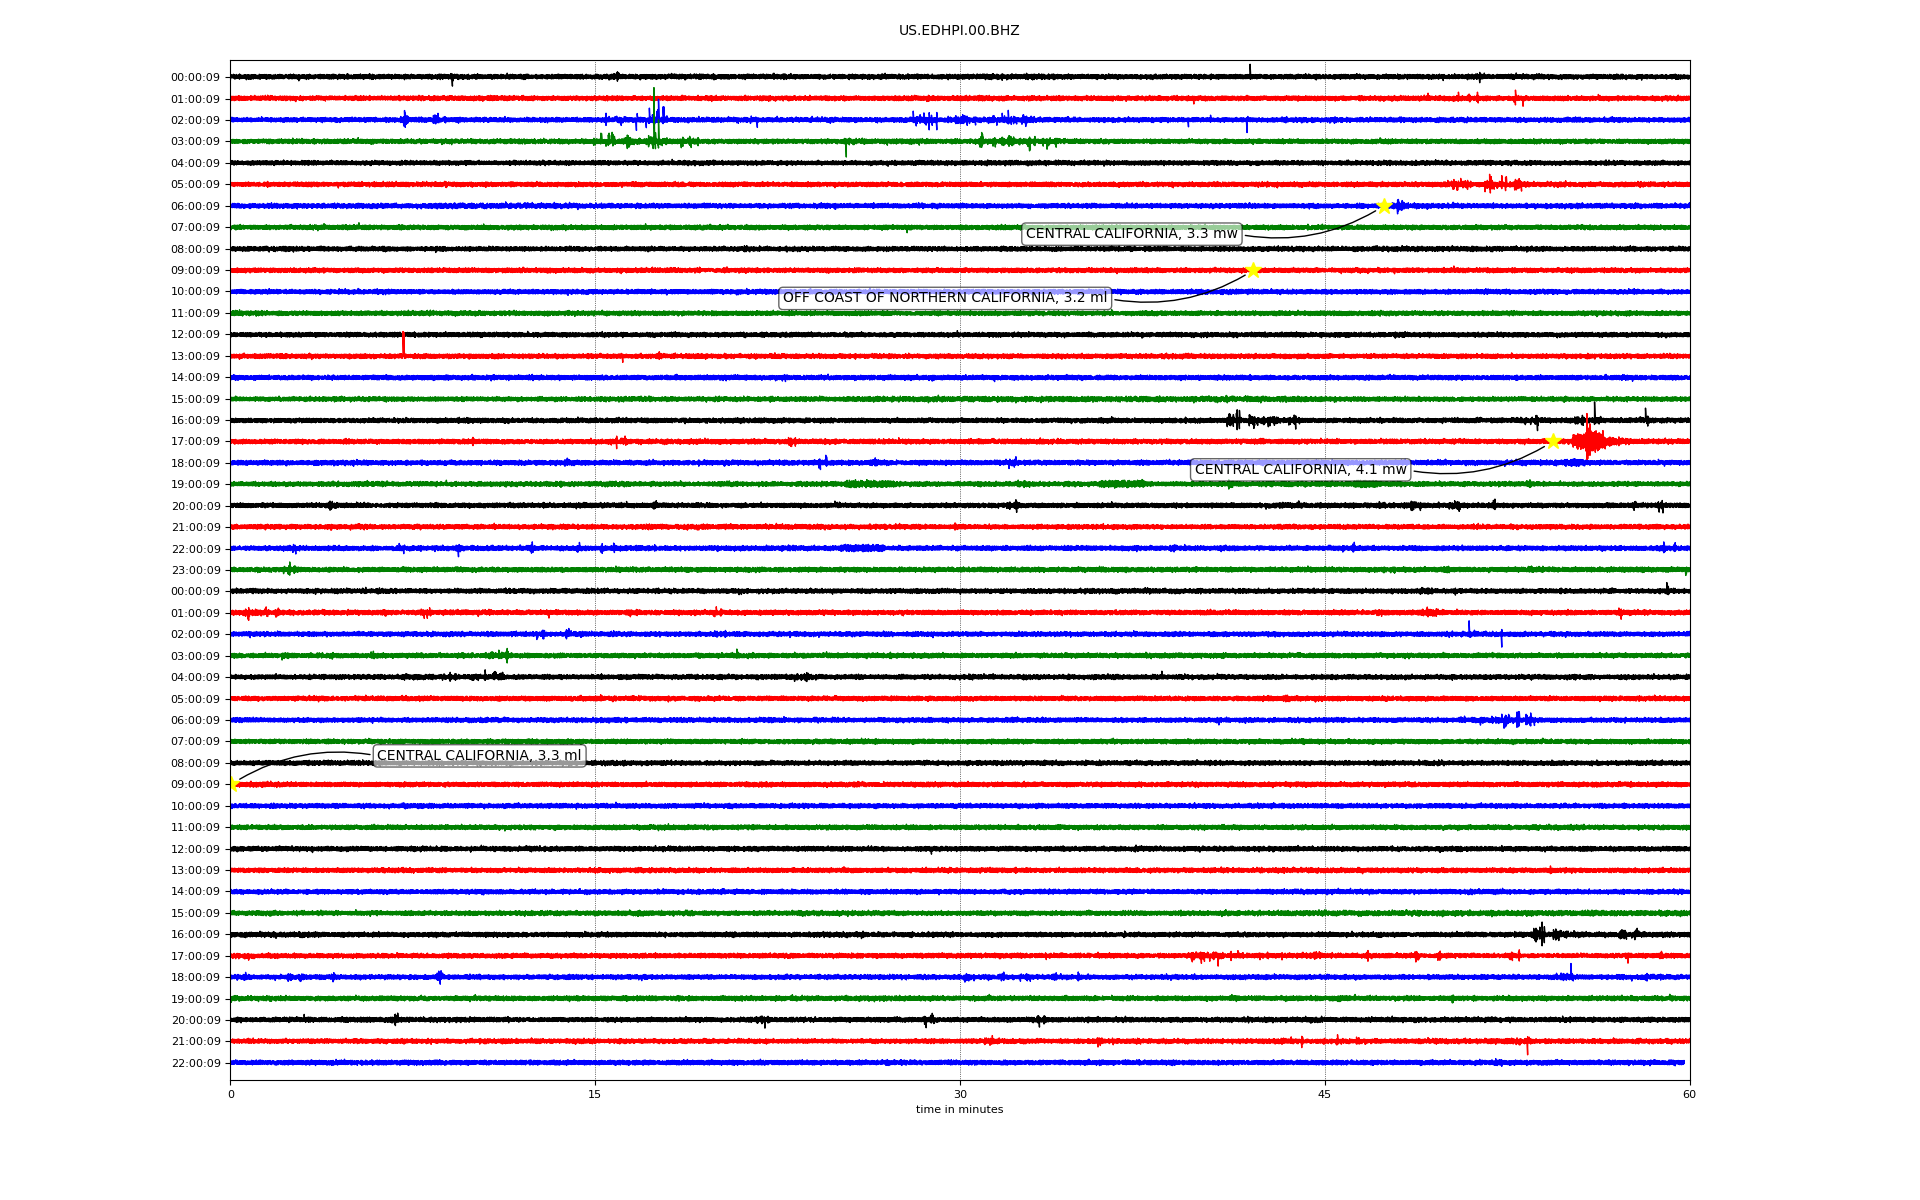Click the star for the 3.3 mw event
The image size is (1920, 1200).
[1384, 206]
